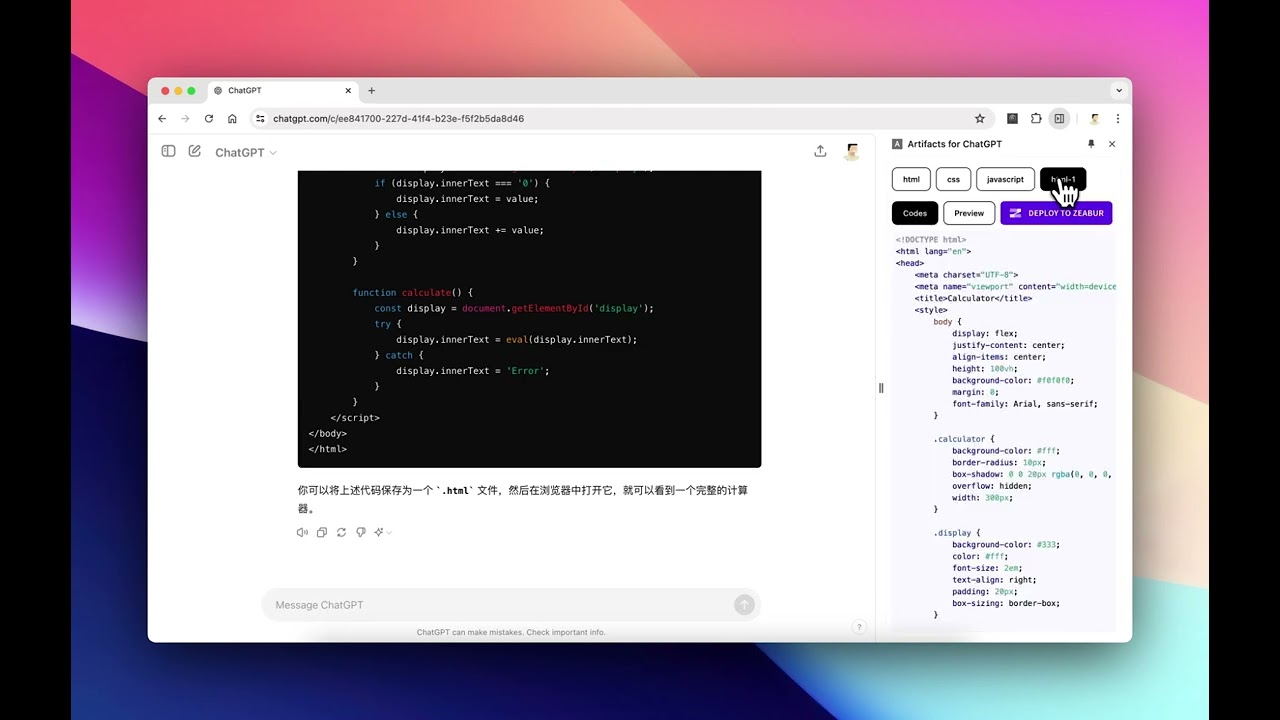Click the 'function calculate()' code line
Viewport: 1280px width, 720px height.
(413, 292)
